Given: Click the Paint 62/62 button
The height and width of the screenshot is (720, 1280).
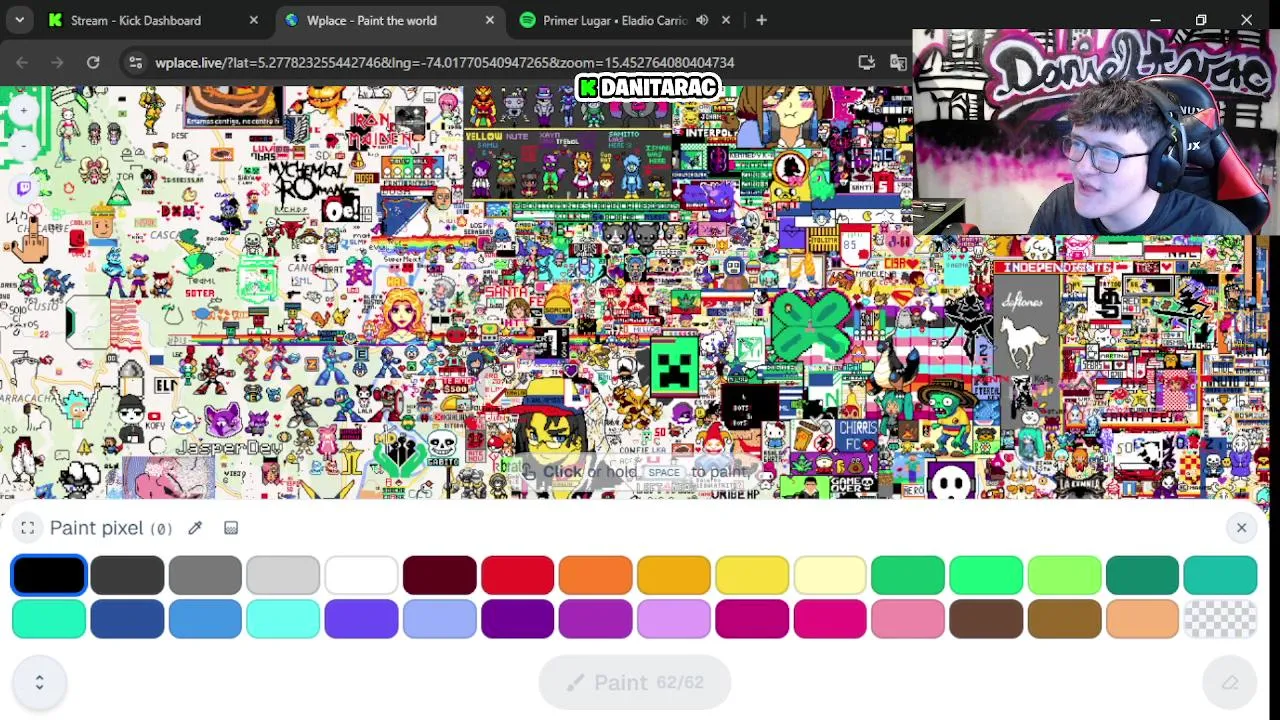Looking at the screenshot, I should tap(635, 683).
